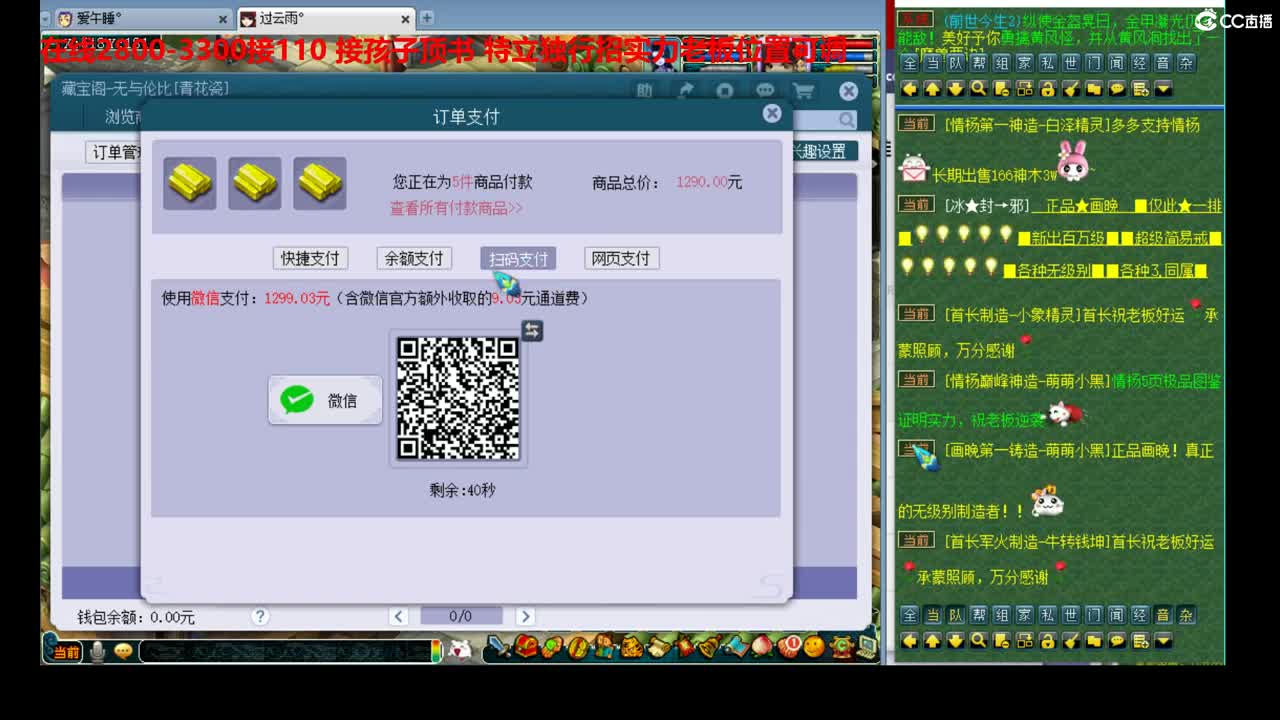Close the 订单支付 payment dialog
The width and height of the screenshot is (1280, 720).
point(772,114)
